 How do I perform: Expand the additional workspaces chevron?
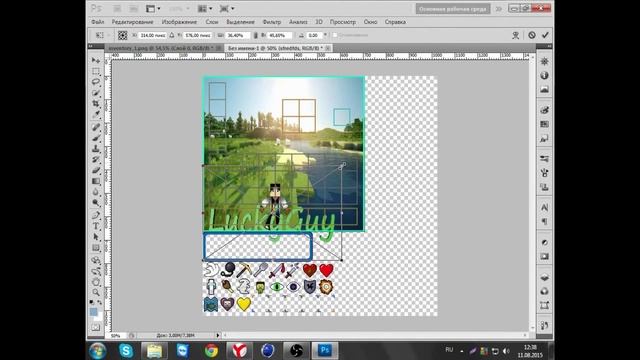(x=499, y=9)
